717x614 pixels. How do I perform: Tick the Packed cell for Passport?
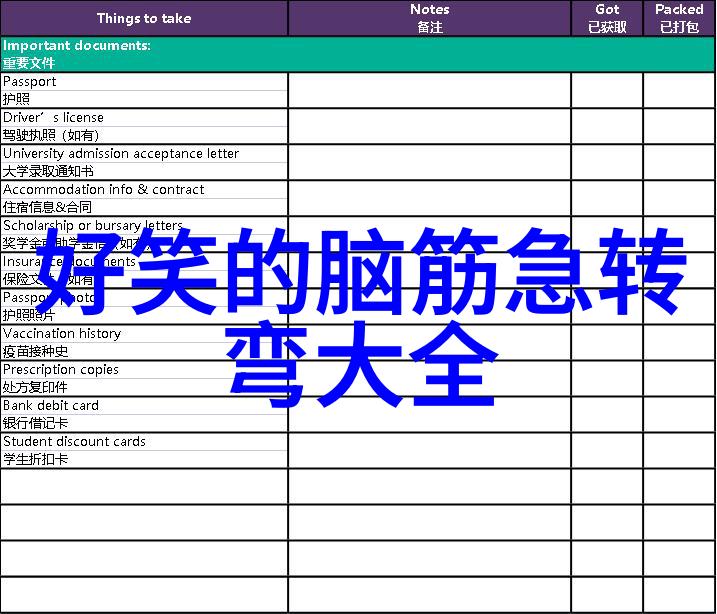(679, 90)
